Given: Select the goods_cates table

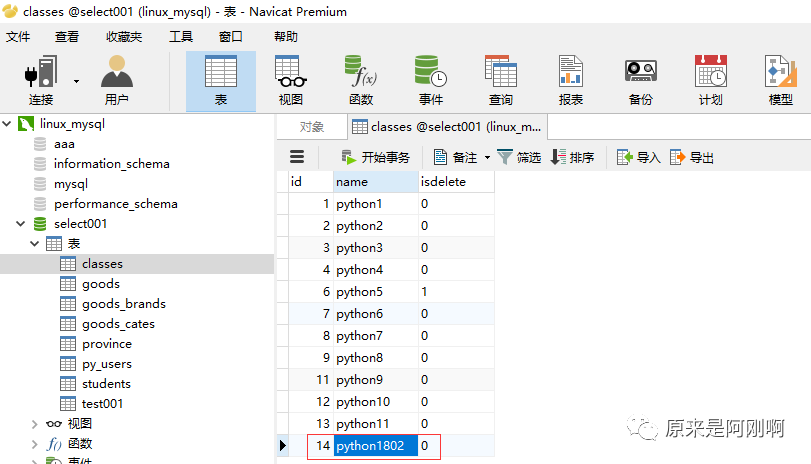Looking at the screenshot, I should coord(118,324).
